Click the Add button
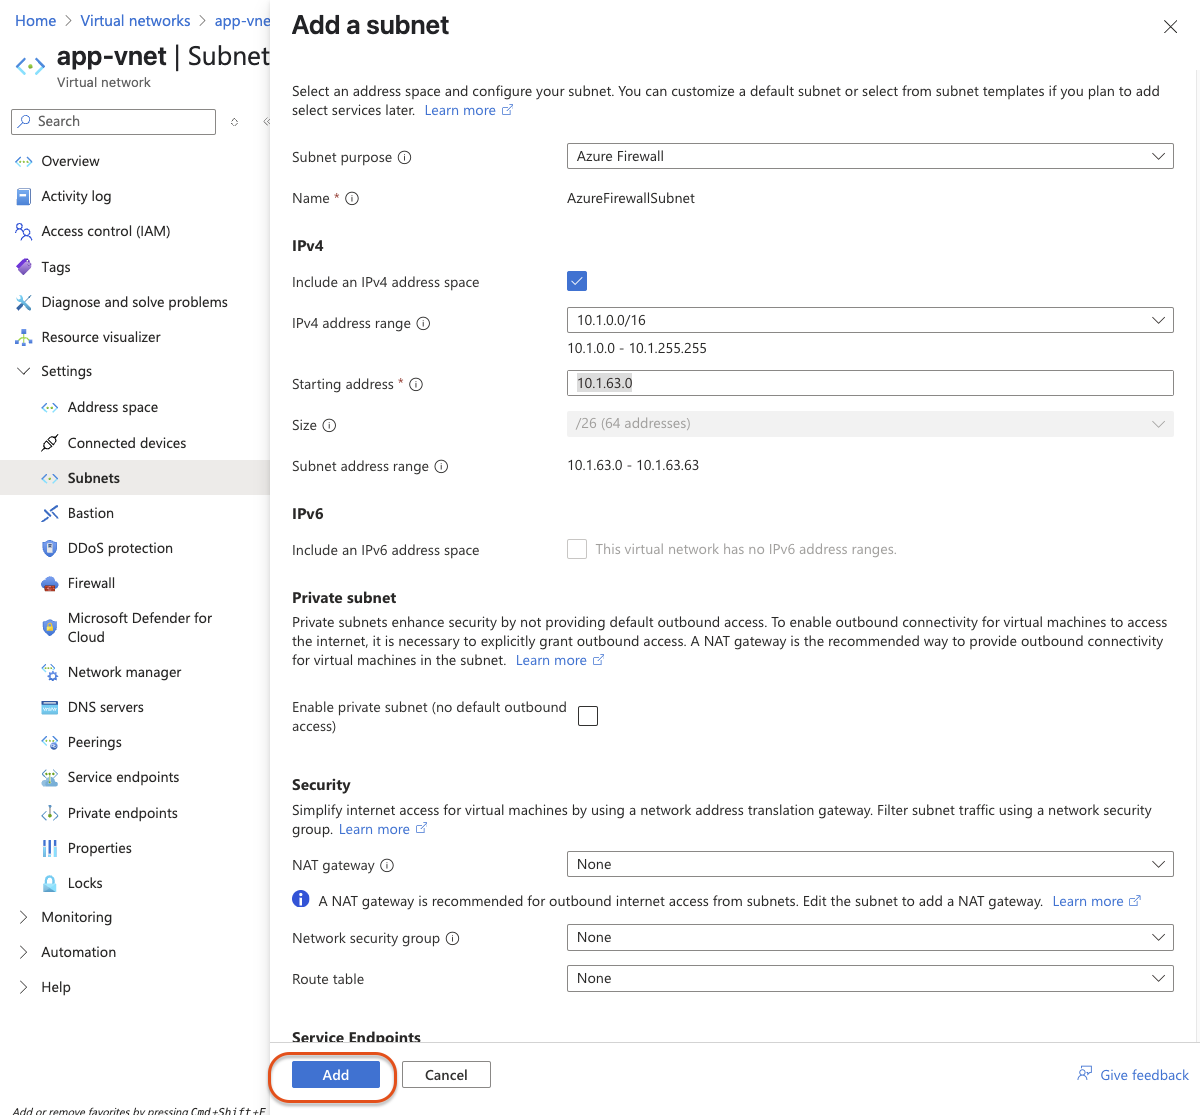 336,1074
